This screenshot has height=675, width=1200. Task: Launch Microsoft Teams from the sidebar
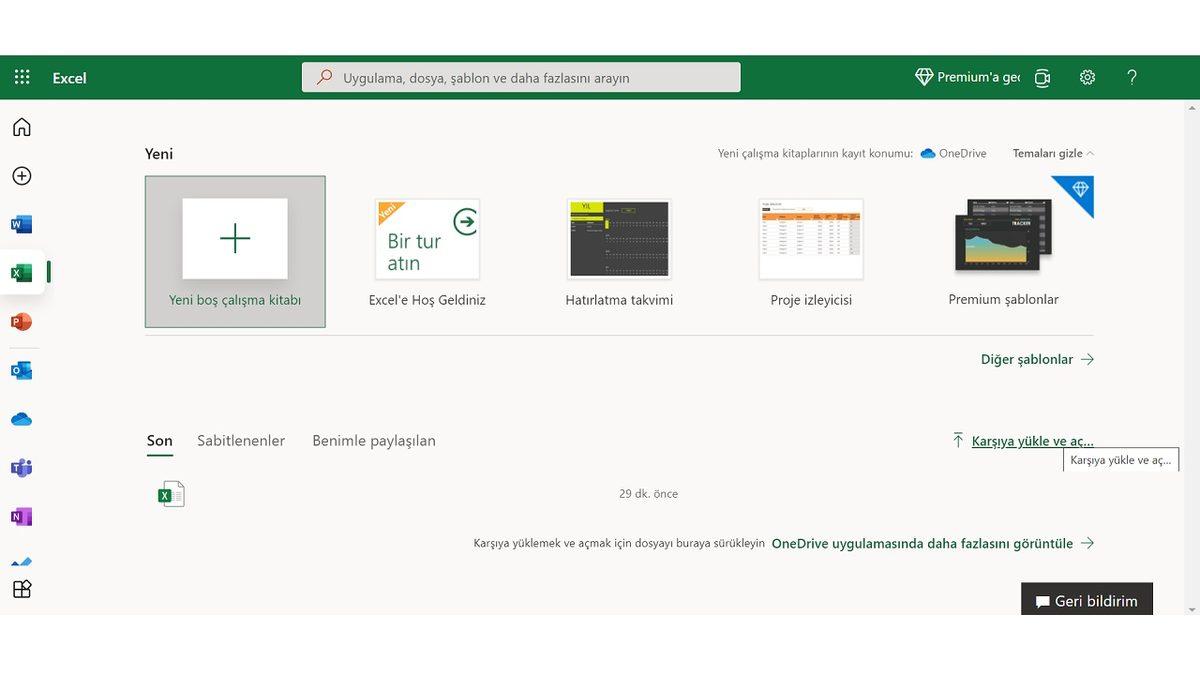(21, 467)
